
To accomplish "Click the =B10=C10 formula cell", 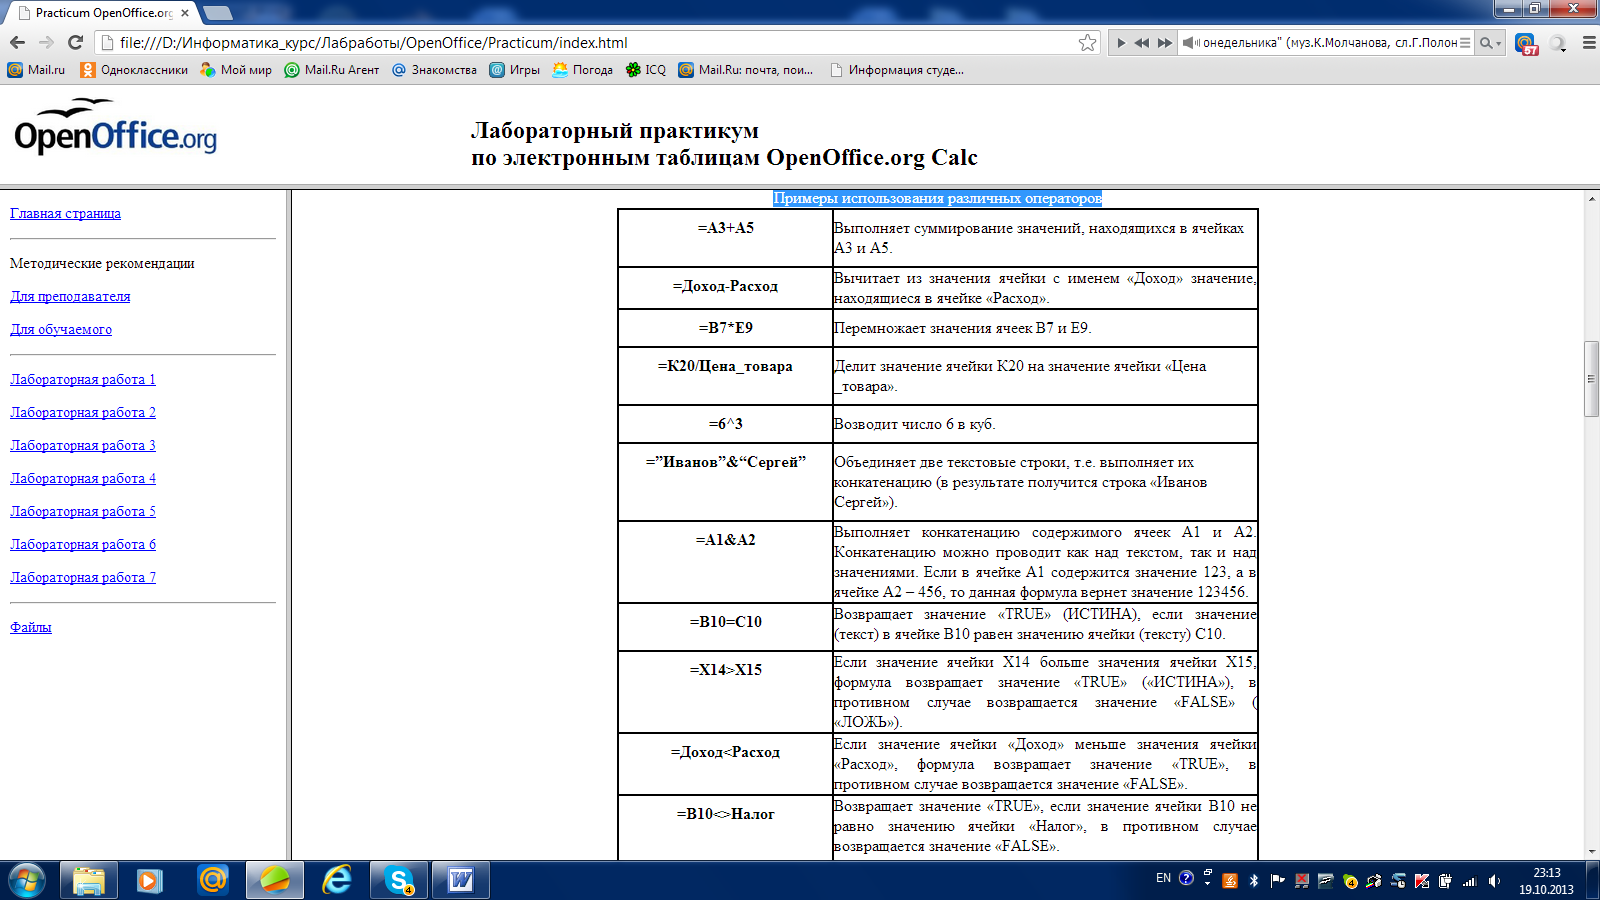I will pyautogui.click(x=725, y=626).
